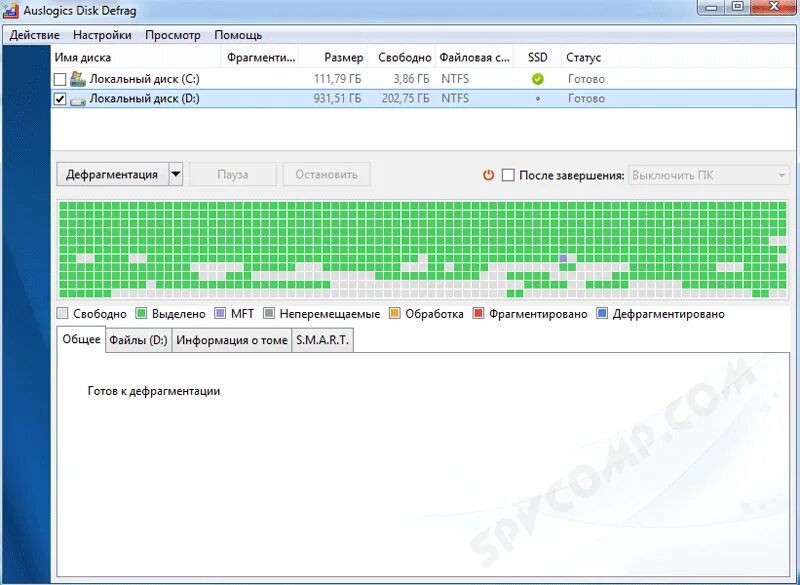Click the gray Неперемещаемые legend swatch
800x585 pixels.
tap(269, 313)
